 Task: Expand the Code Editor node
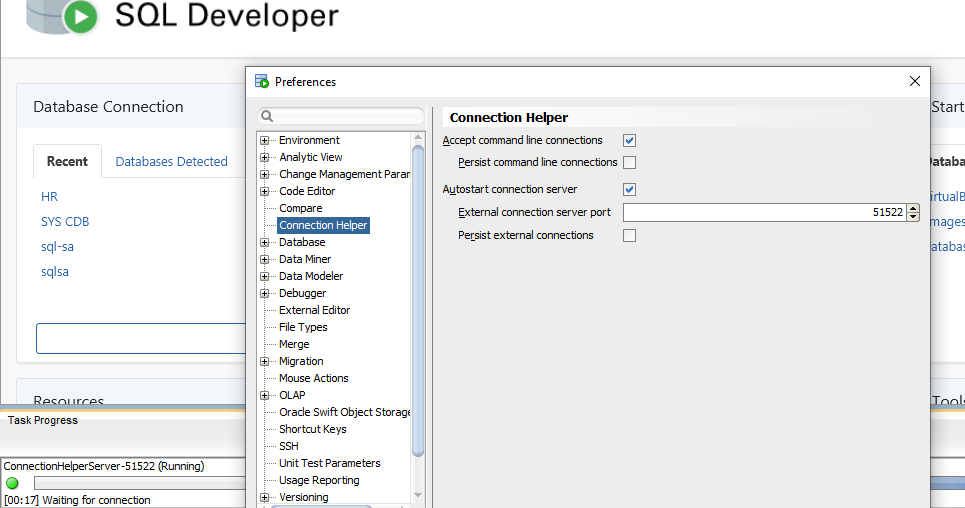pos(265,192)
